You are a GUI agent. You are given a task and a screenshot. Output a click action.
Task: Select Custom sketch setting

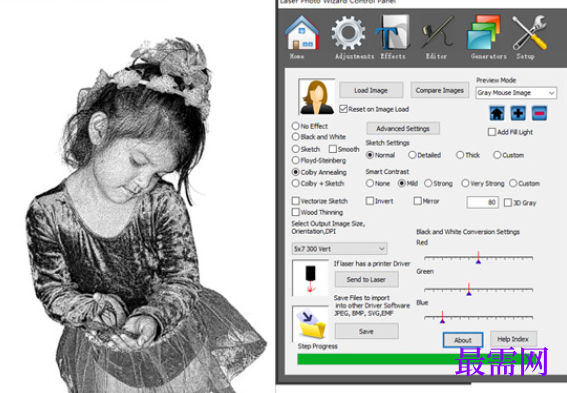[x=497, y=155]
